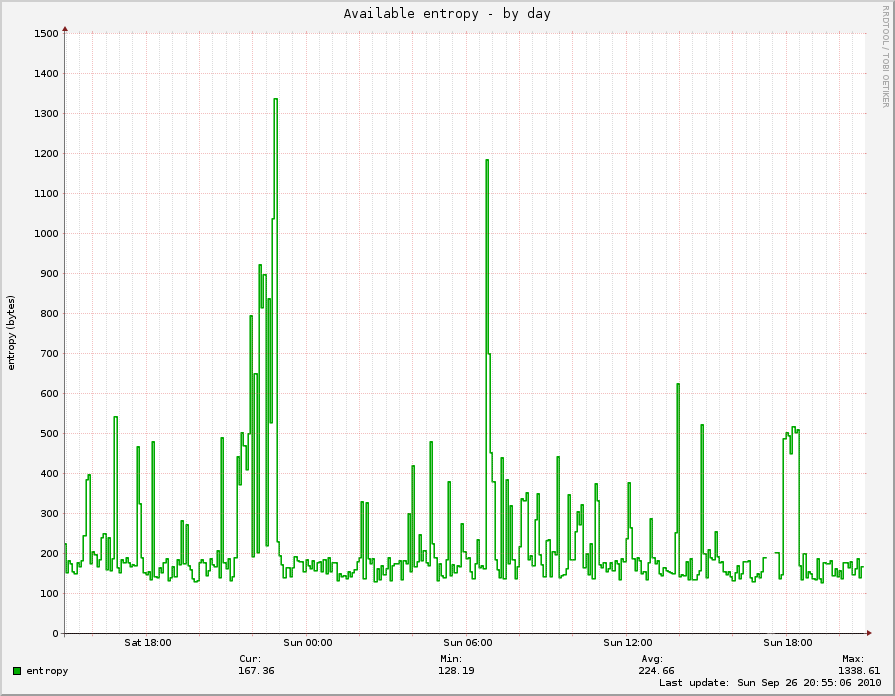Click the minimum value 128.19

(x=456, y=671)
